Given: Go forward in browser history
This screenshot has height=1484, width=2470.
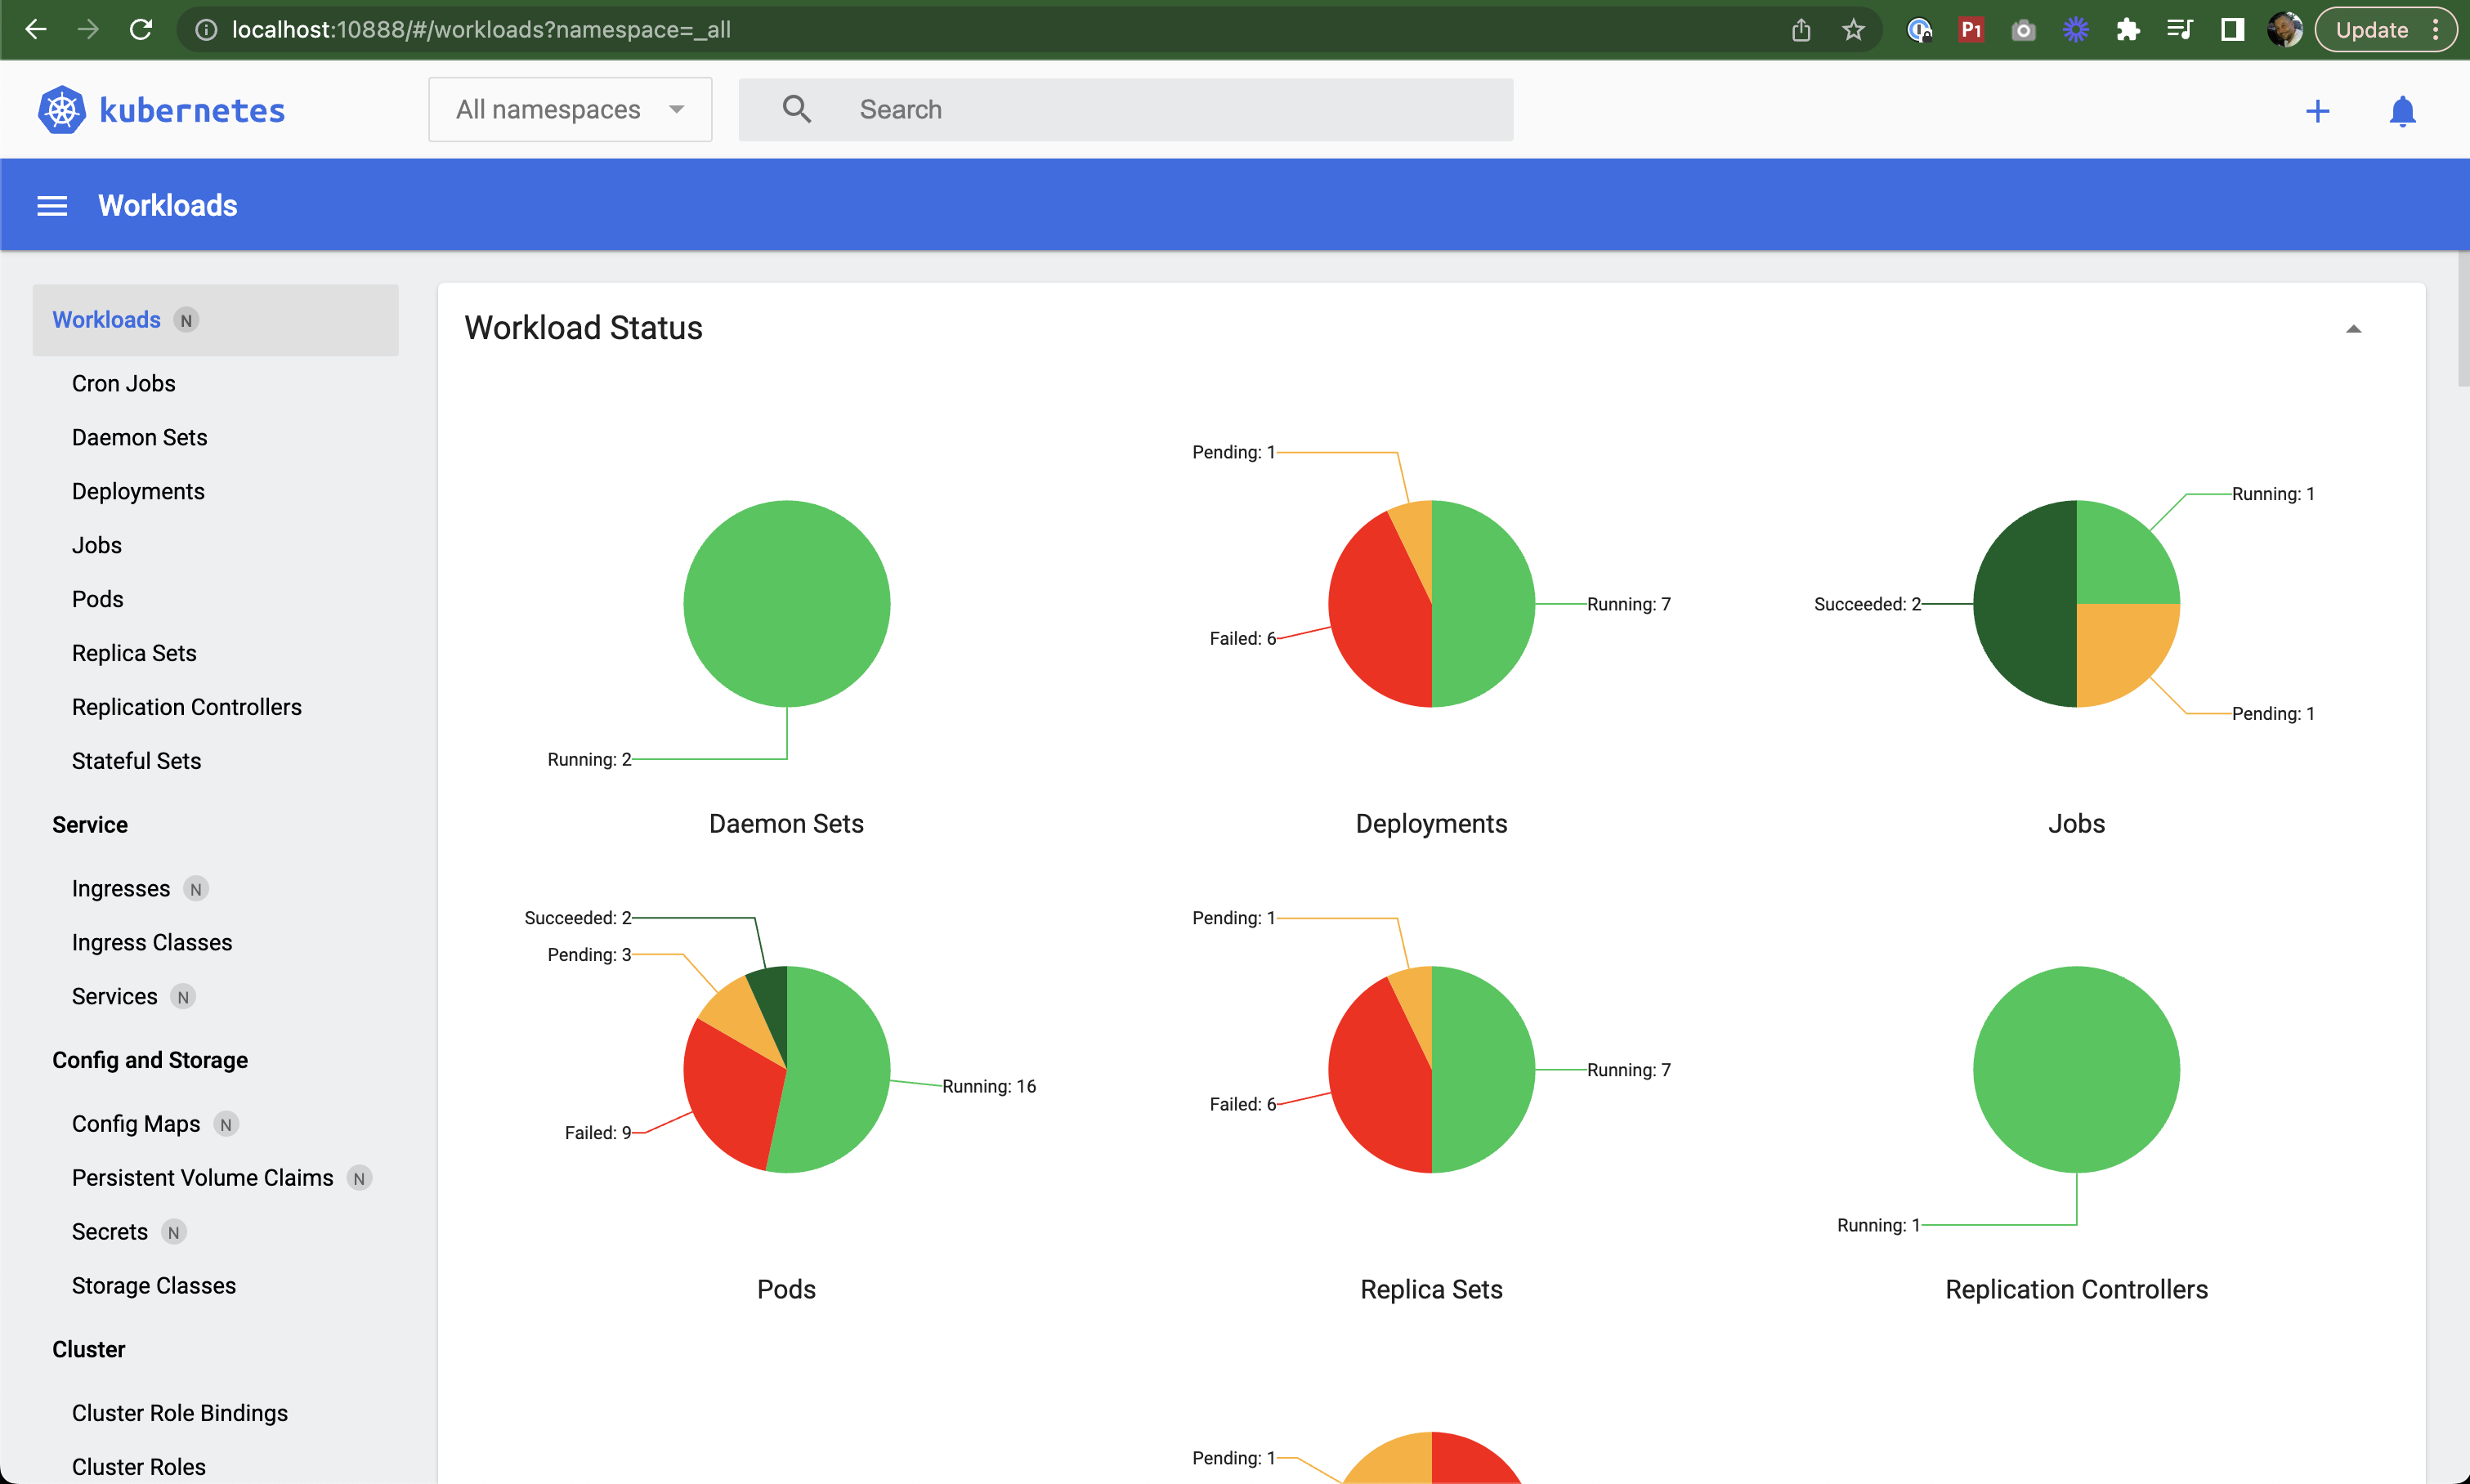Looking at the screenshot, I should tap(88, 30).
